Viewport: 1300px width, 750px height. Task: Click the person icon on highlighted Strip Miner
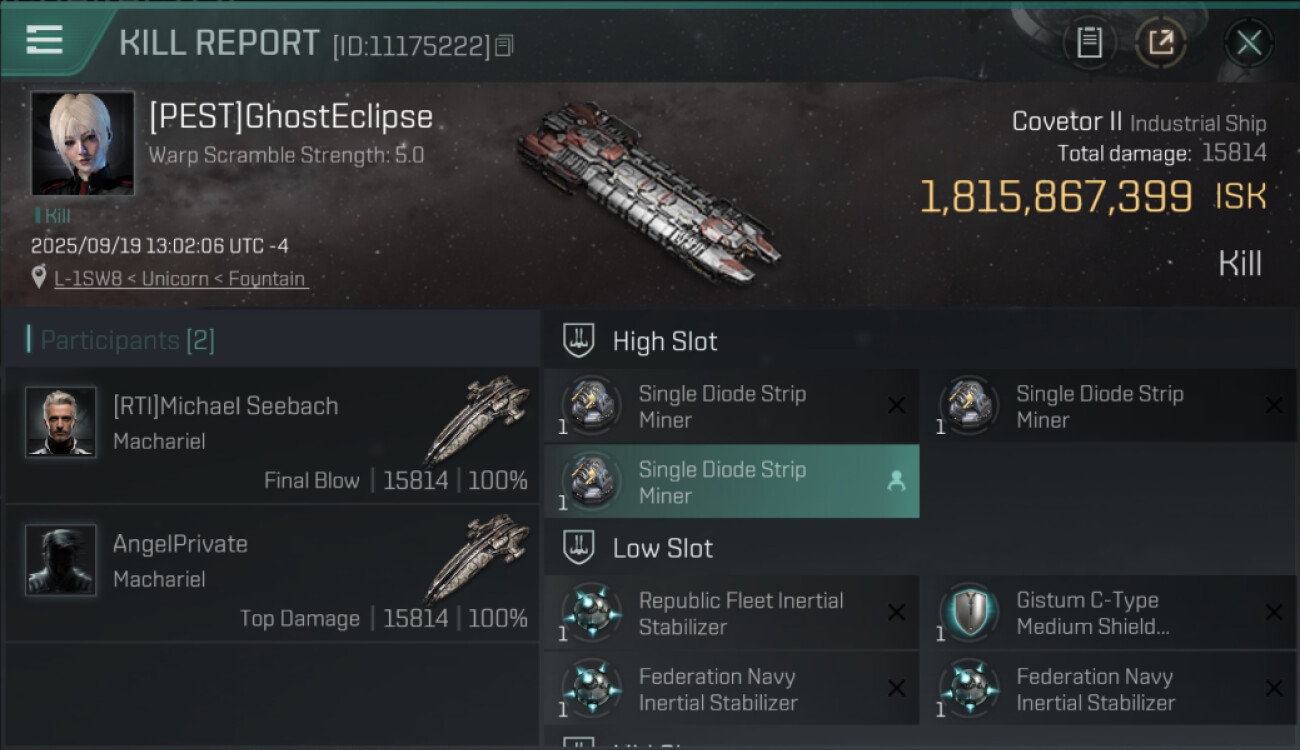(896, 482)
